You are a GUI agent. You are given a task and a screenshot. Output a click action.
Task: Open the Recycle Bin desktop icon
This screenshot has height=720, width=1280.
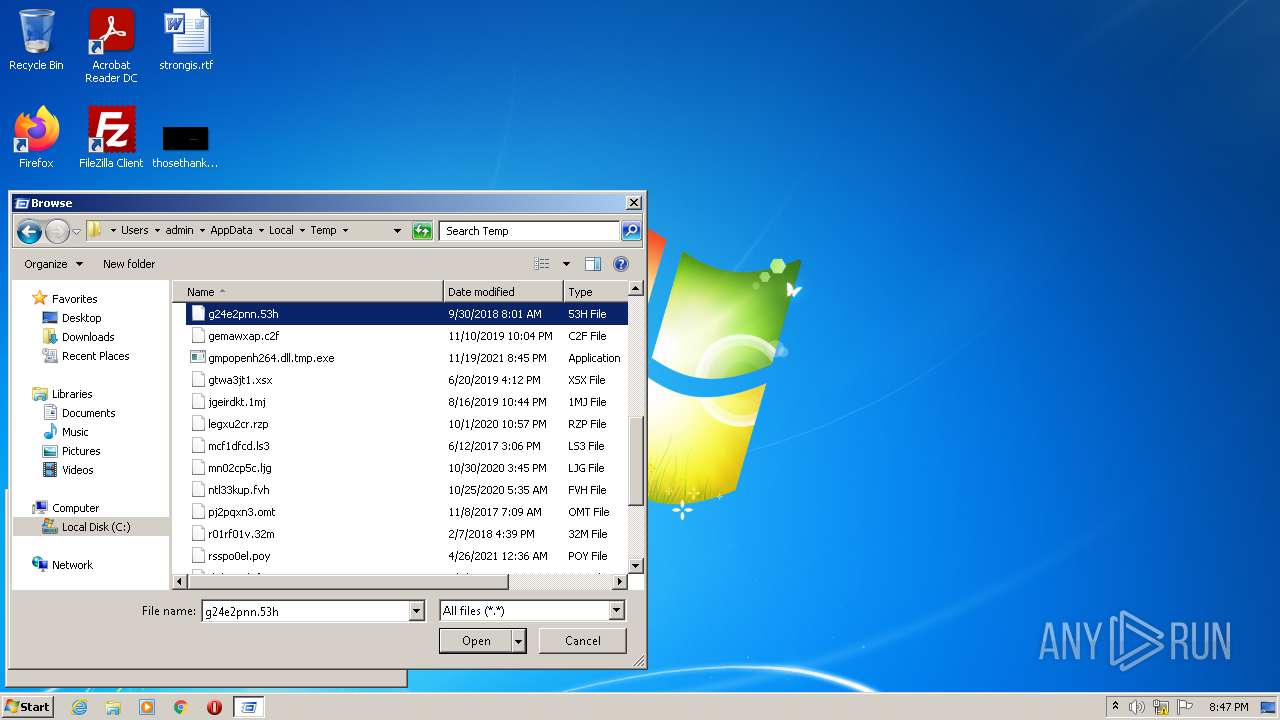[x=36, y=40]
